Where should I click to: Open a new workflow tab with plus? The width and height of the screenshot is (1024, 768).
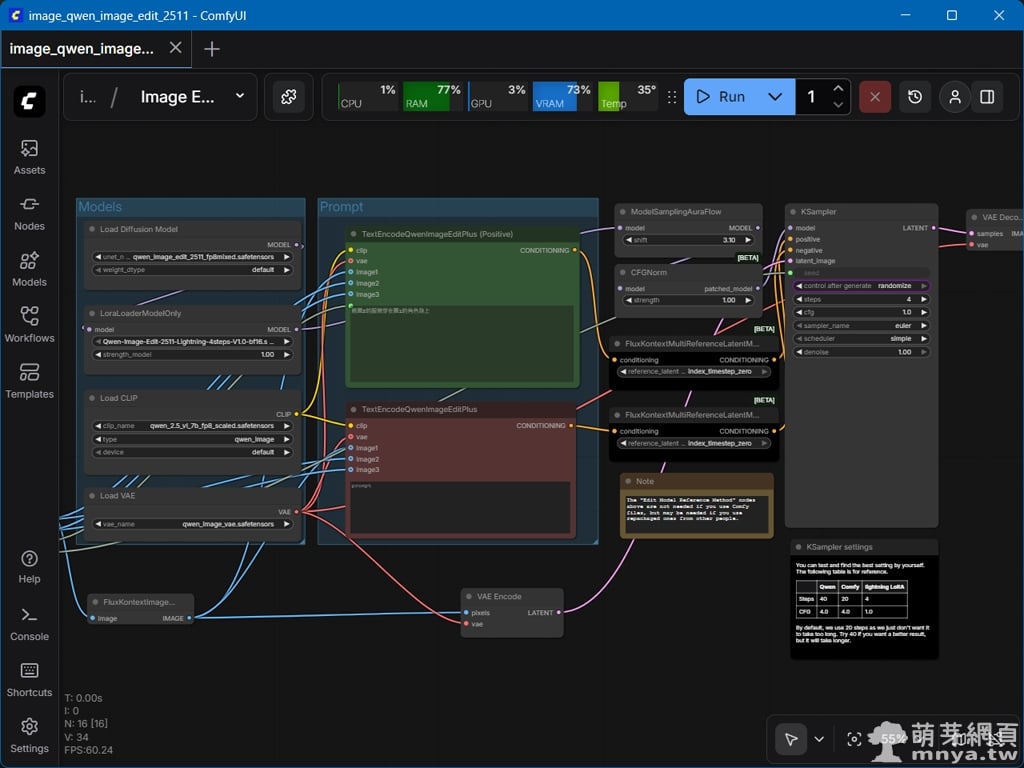[x=212, y=49]
